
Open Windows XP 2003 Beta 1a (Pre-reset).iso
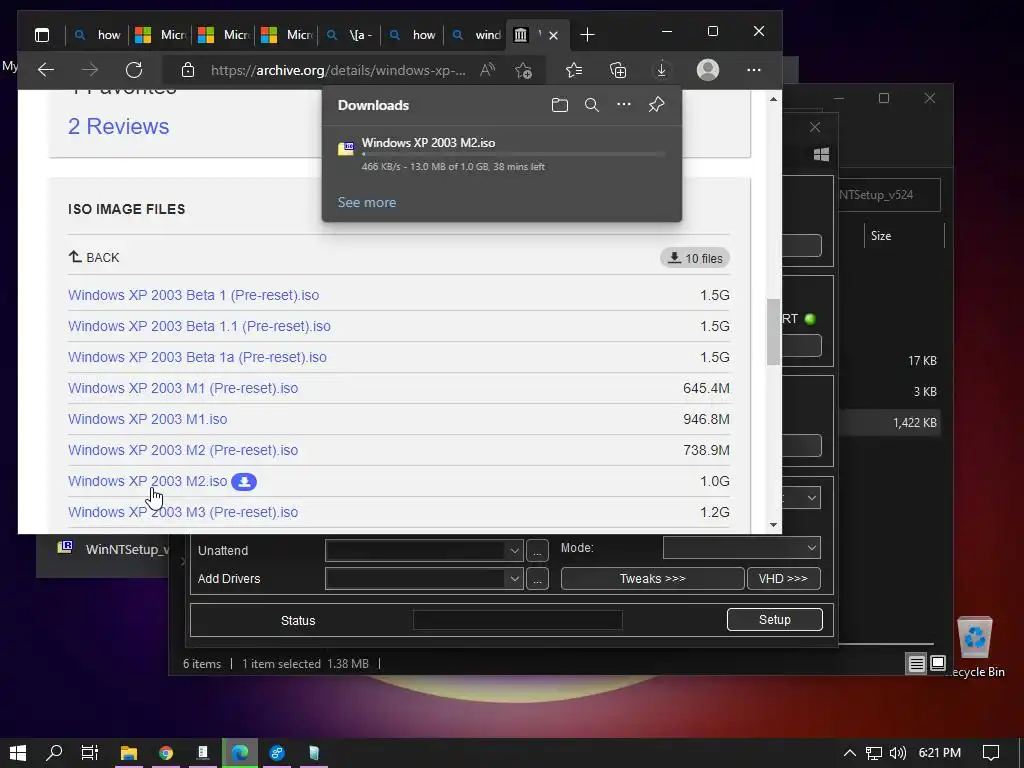pyautogui.click(x=197, y=357)
